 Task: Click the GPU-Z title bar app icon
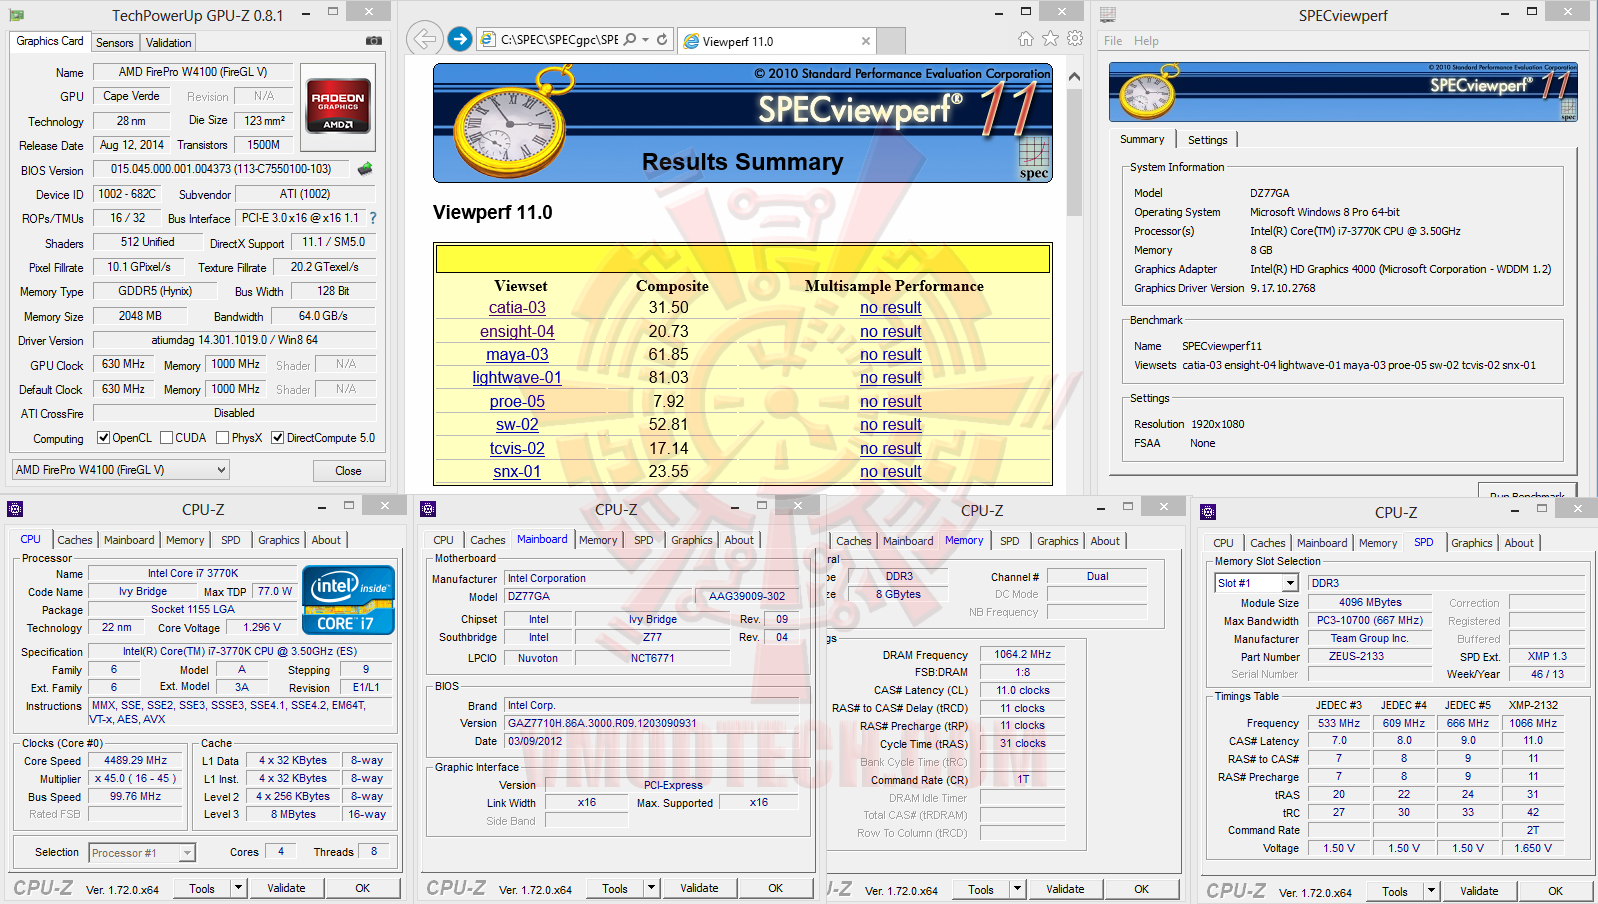click(x=17, y=15)
